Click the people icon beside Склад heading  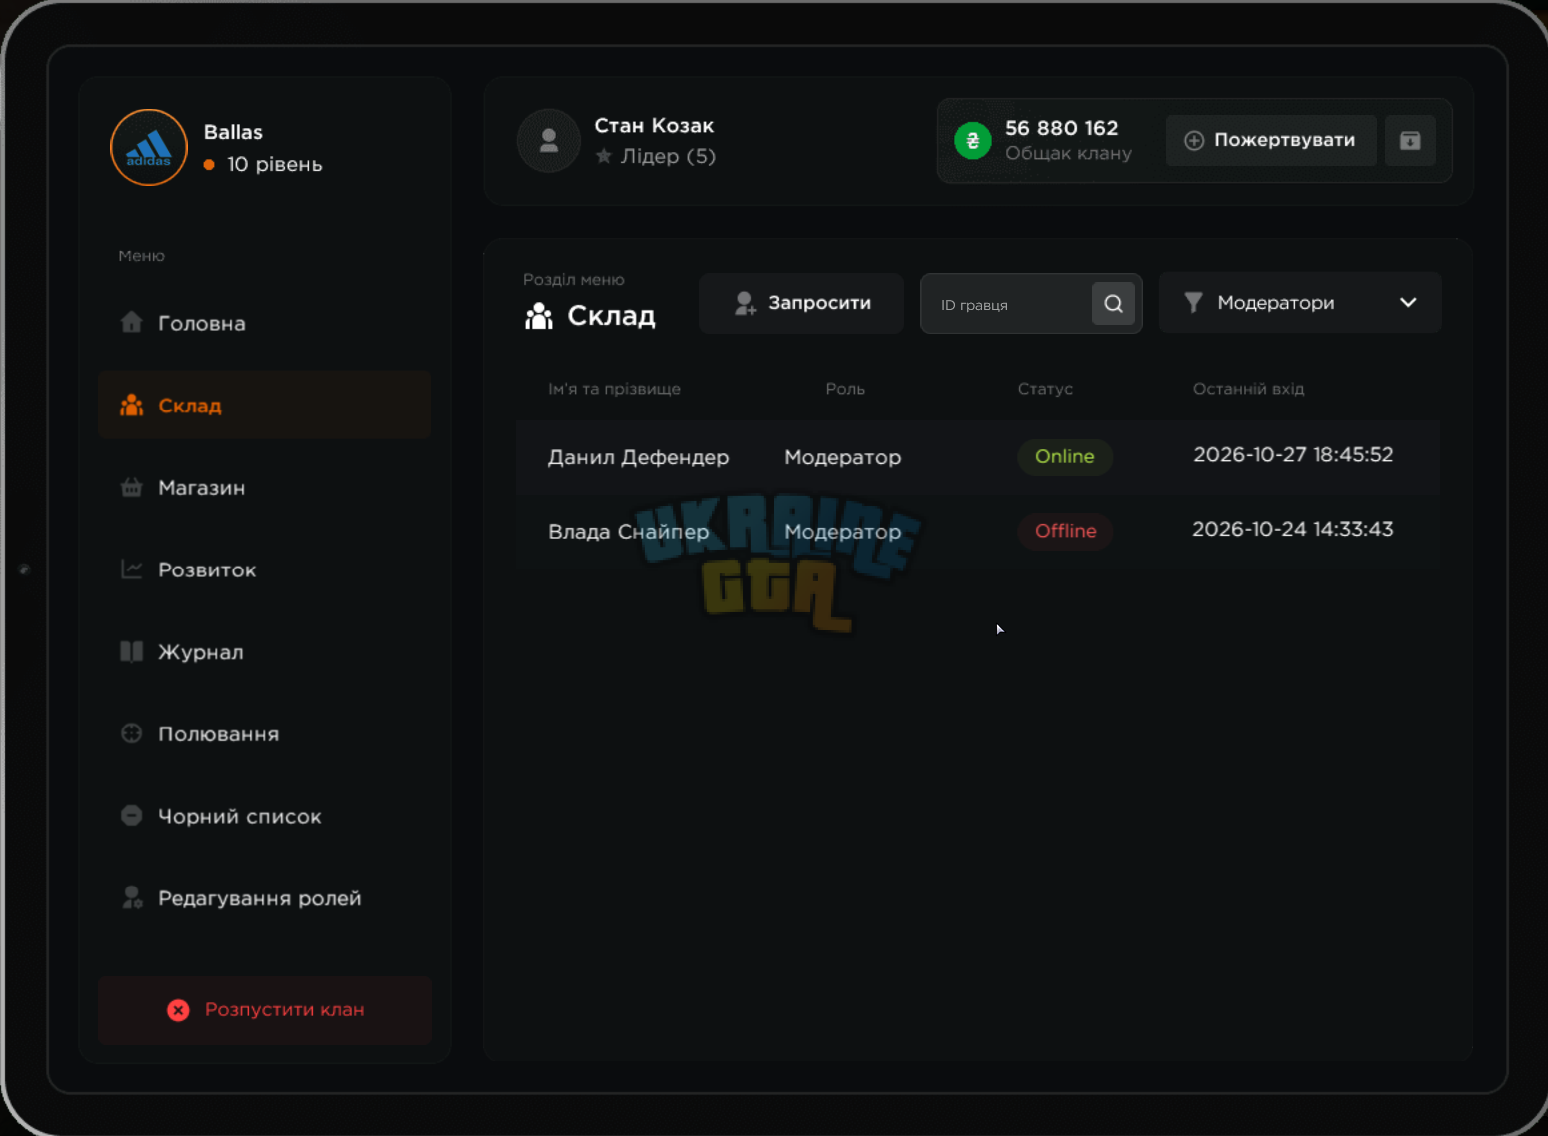click(x=539, y=316)
